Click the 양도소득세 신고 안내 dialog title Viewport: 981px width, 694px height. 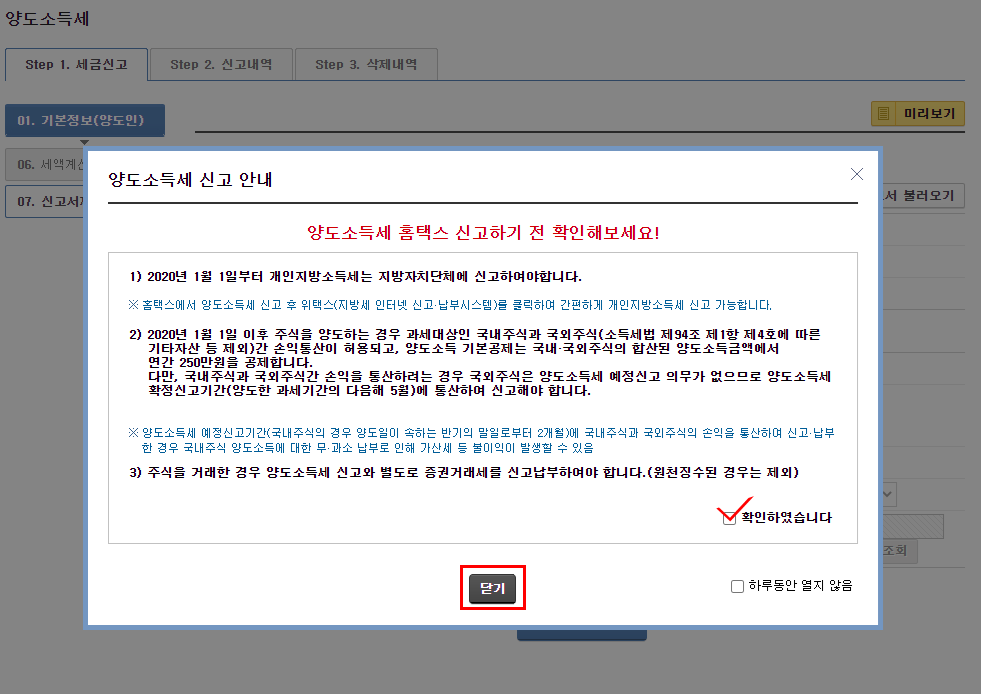190,180
